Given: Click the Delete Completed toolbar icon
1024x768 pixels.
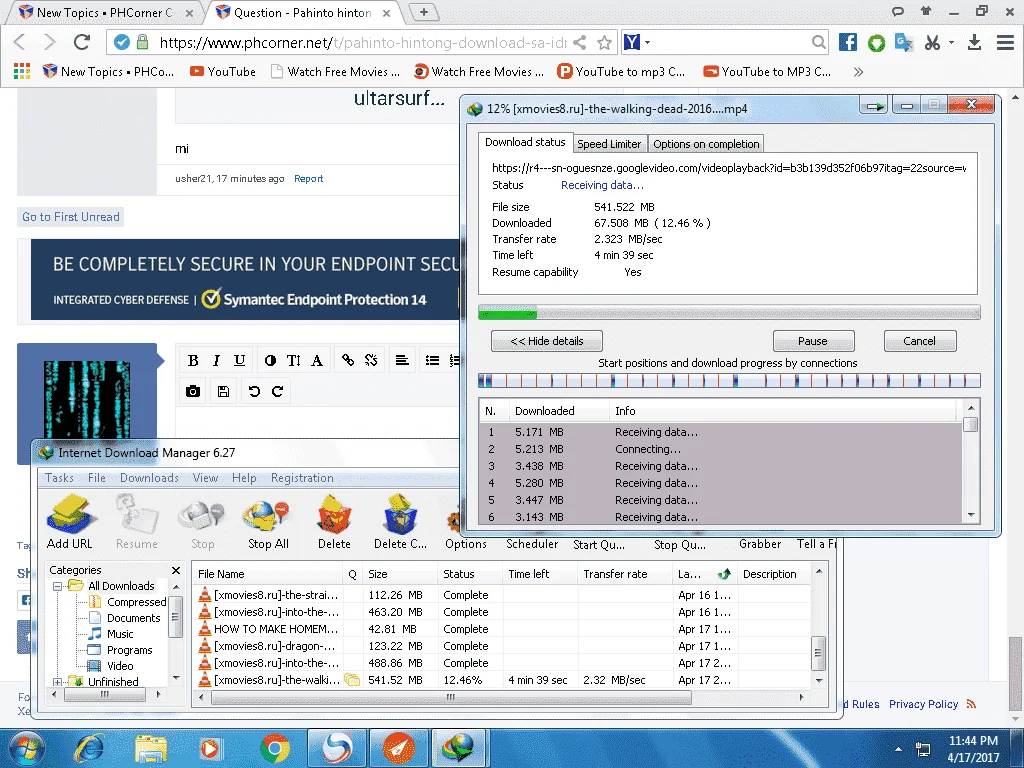Looking at the screenshot, I should (x=400, y=515).
